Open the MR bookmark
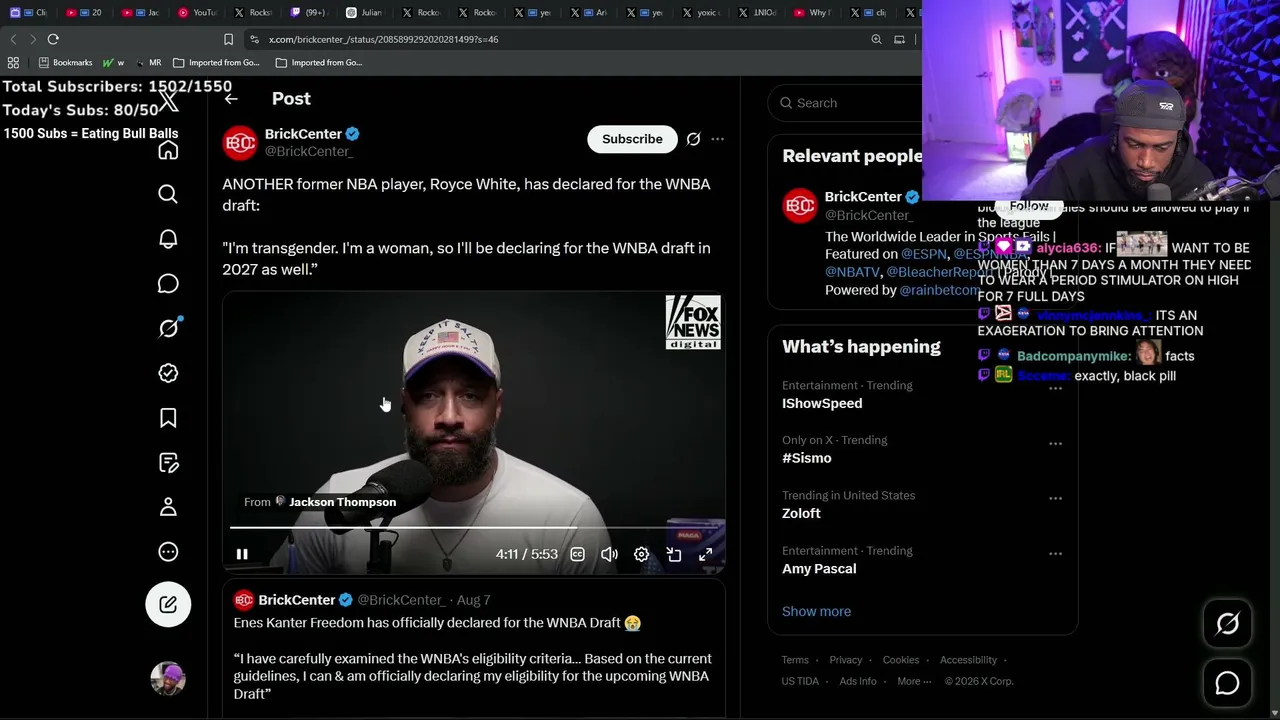Screen dimensions: 1280x720 pyautogui.click(x=148, y=62)
